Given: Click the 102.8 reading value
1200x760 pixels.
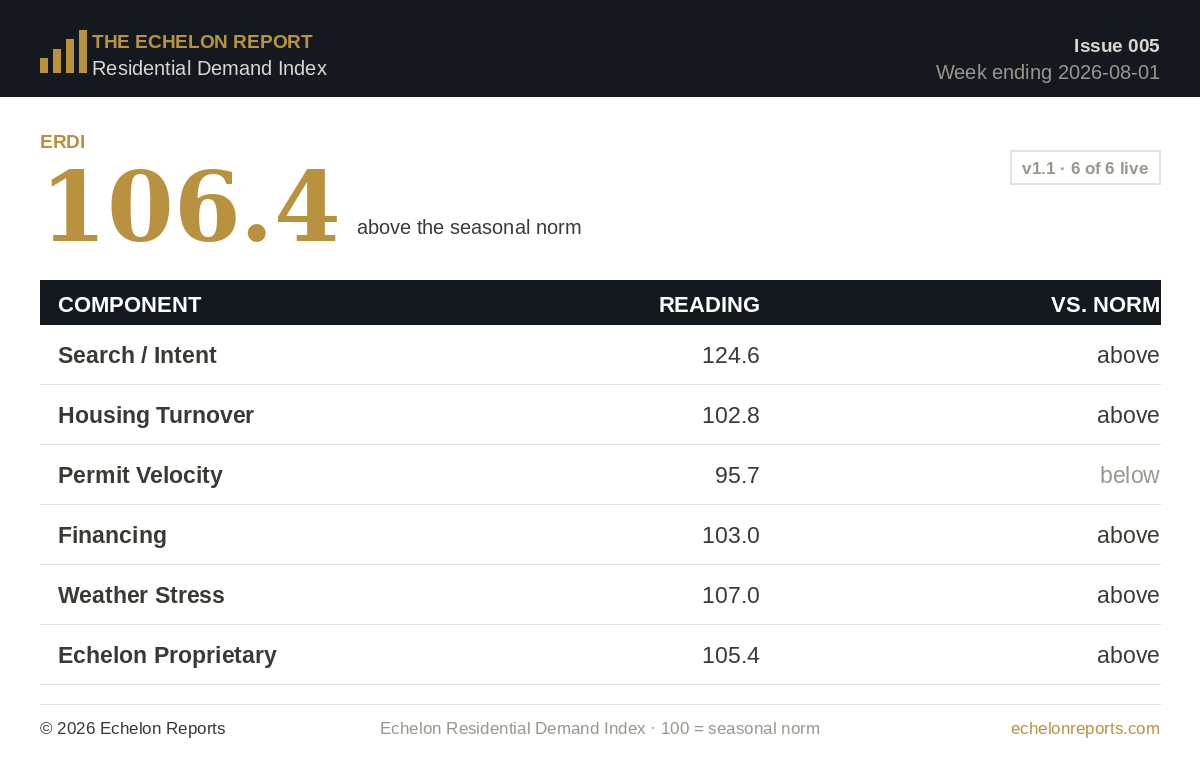Looking at the screenshot, I should [x=730, y=415].
